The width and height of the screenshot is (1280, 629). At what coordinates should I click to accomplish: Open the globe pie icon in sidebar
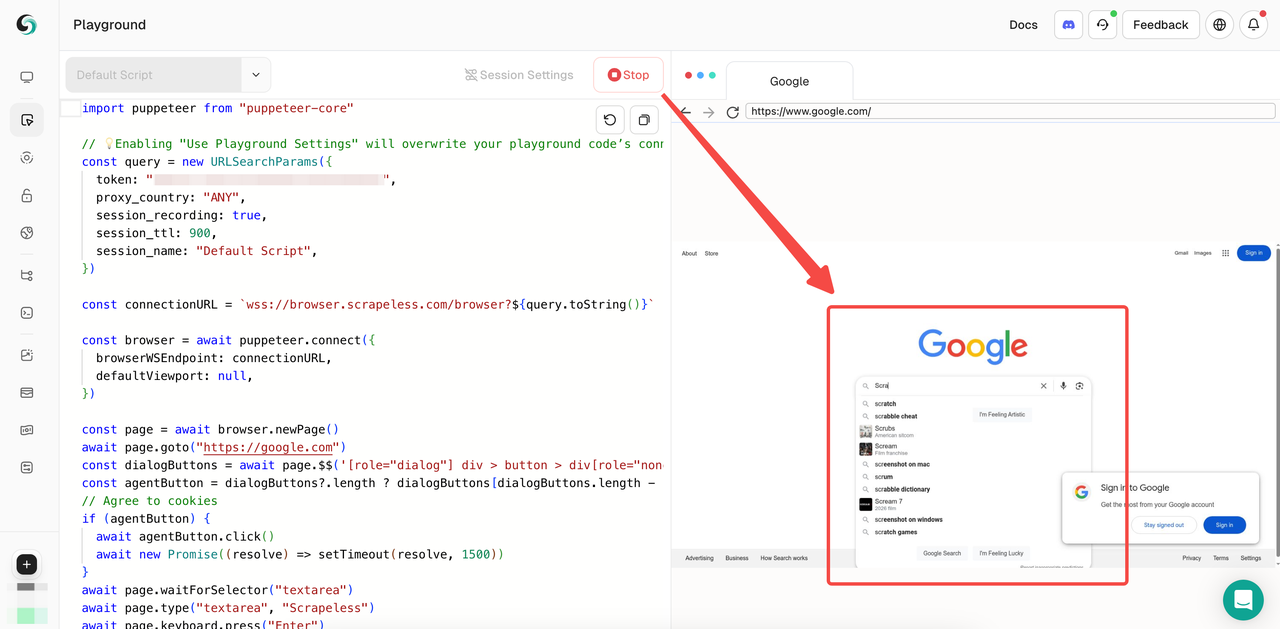[27, 233]
